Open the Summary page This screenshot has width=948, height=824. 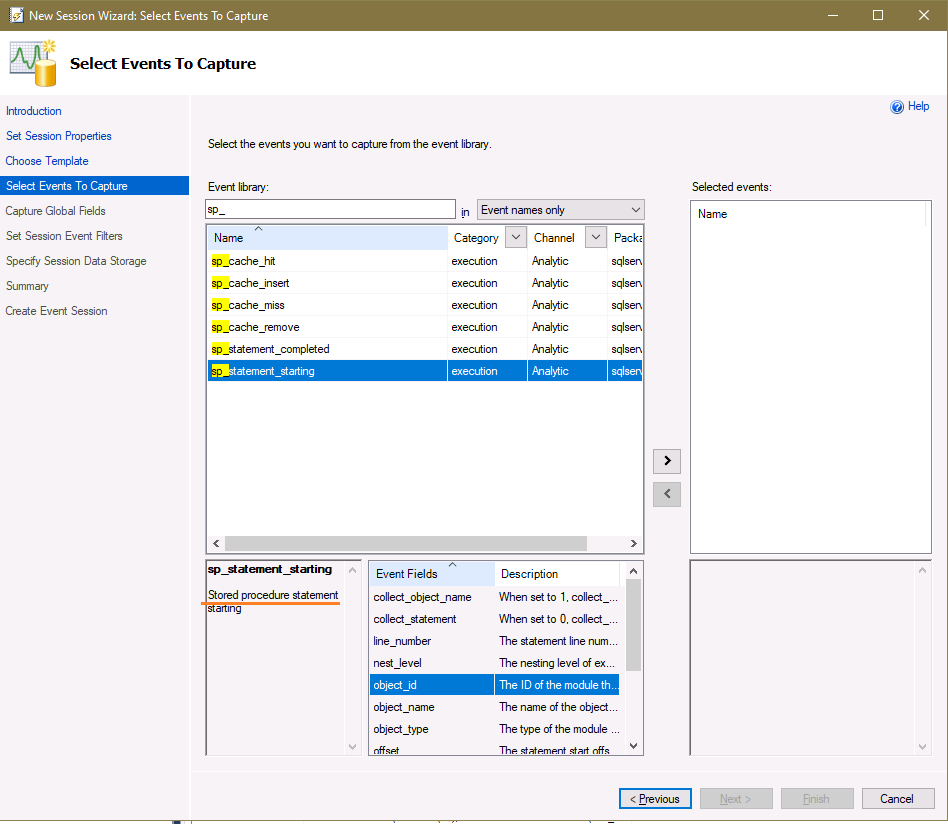[27, 286]
